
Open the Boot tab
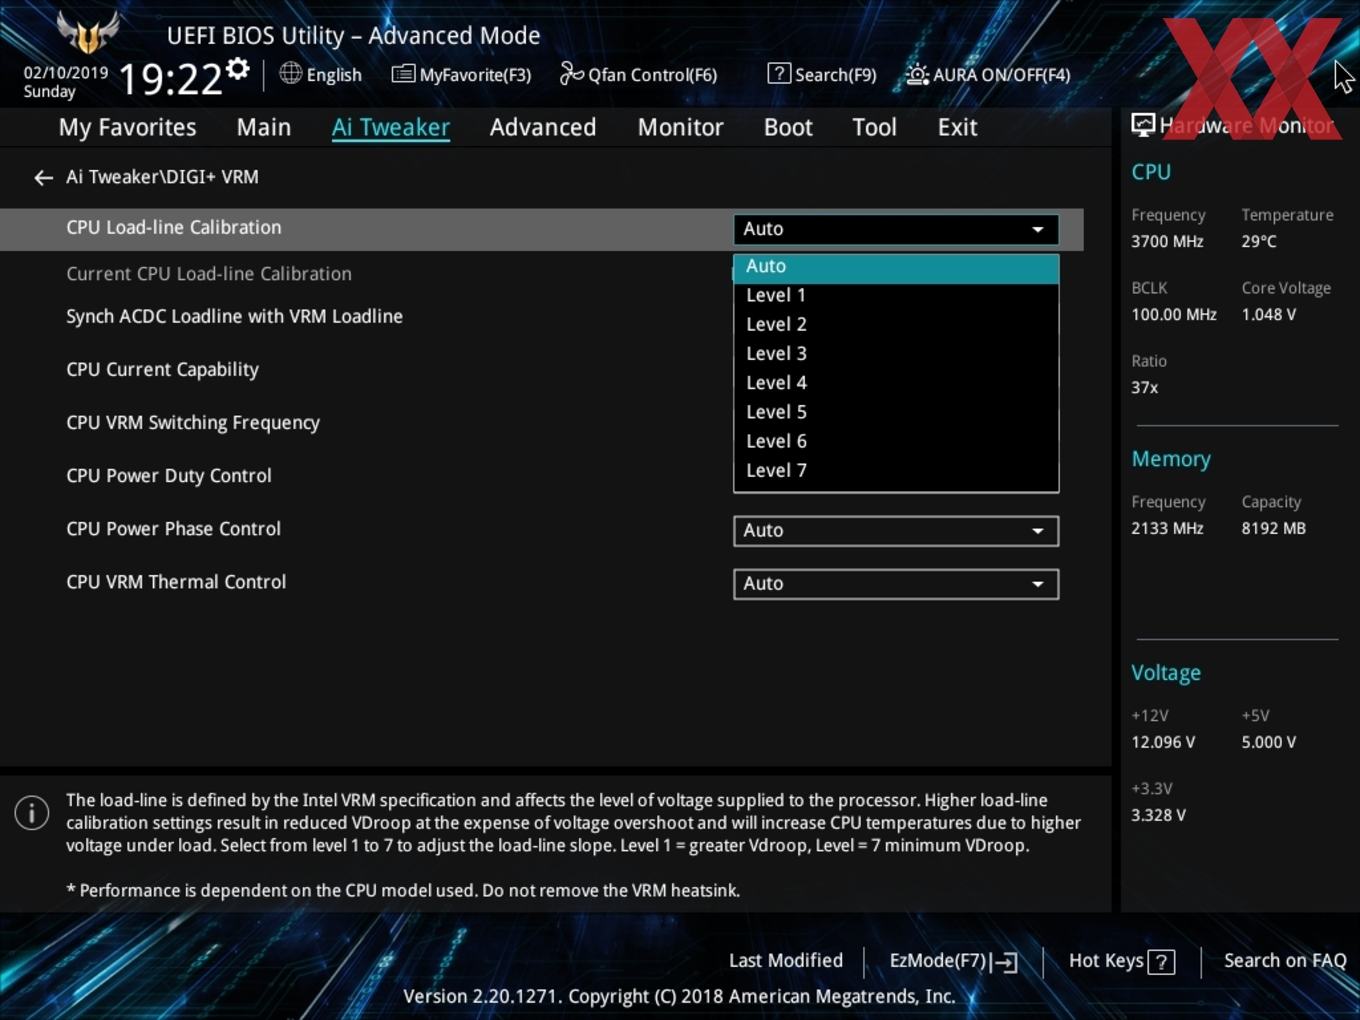pos(788,127)
